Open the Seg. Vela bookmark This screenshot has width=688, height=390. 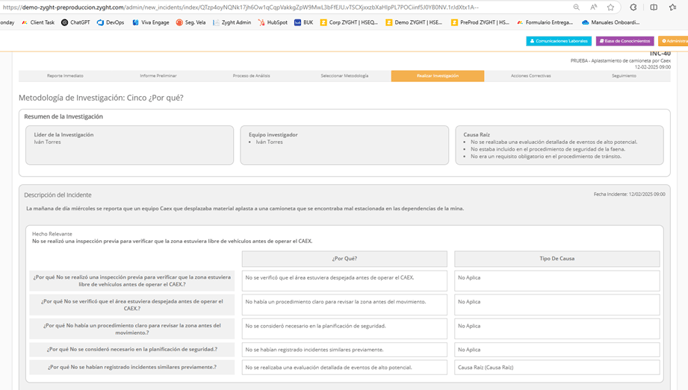(191, 22)
